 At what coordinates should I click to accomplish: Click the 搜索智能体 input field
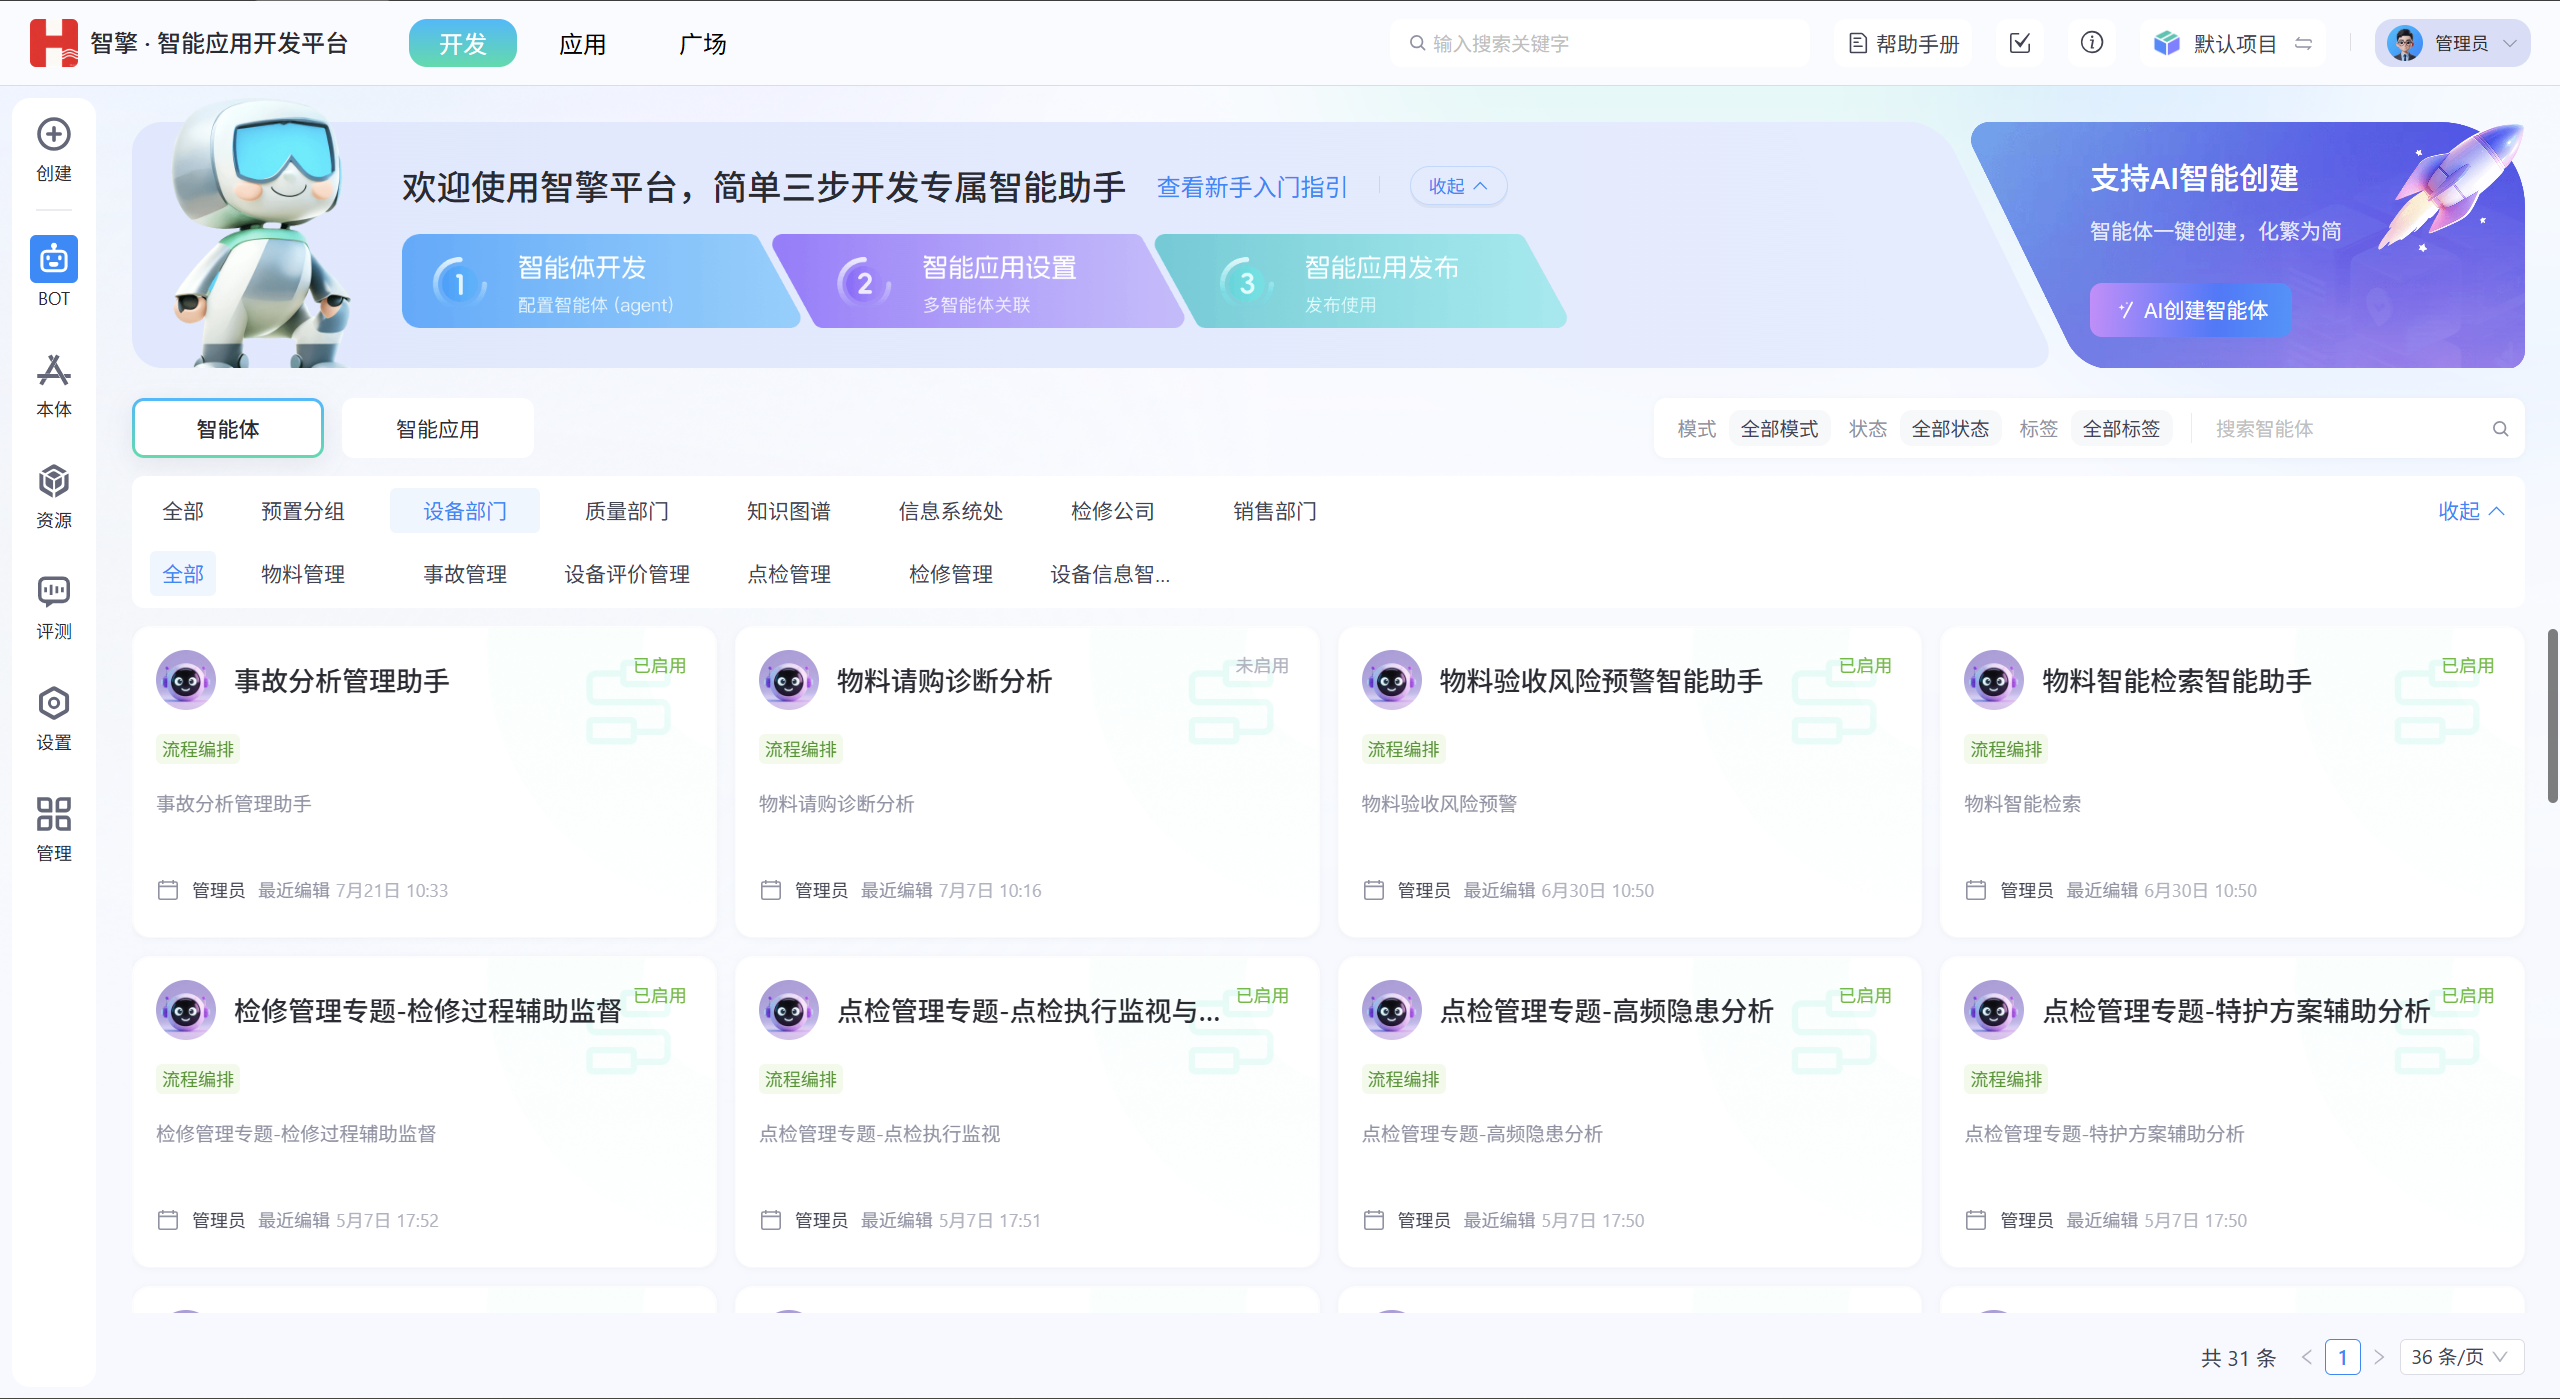(x=2345, y=429)
